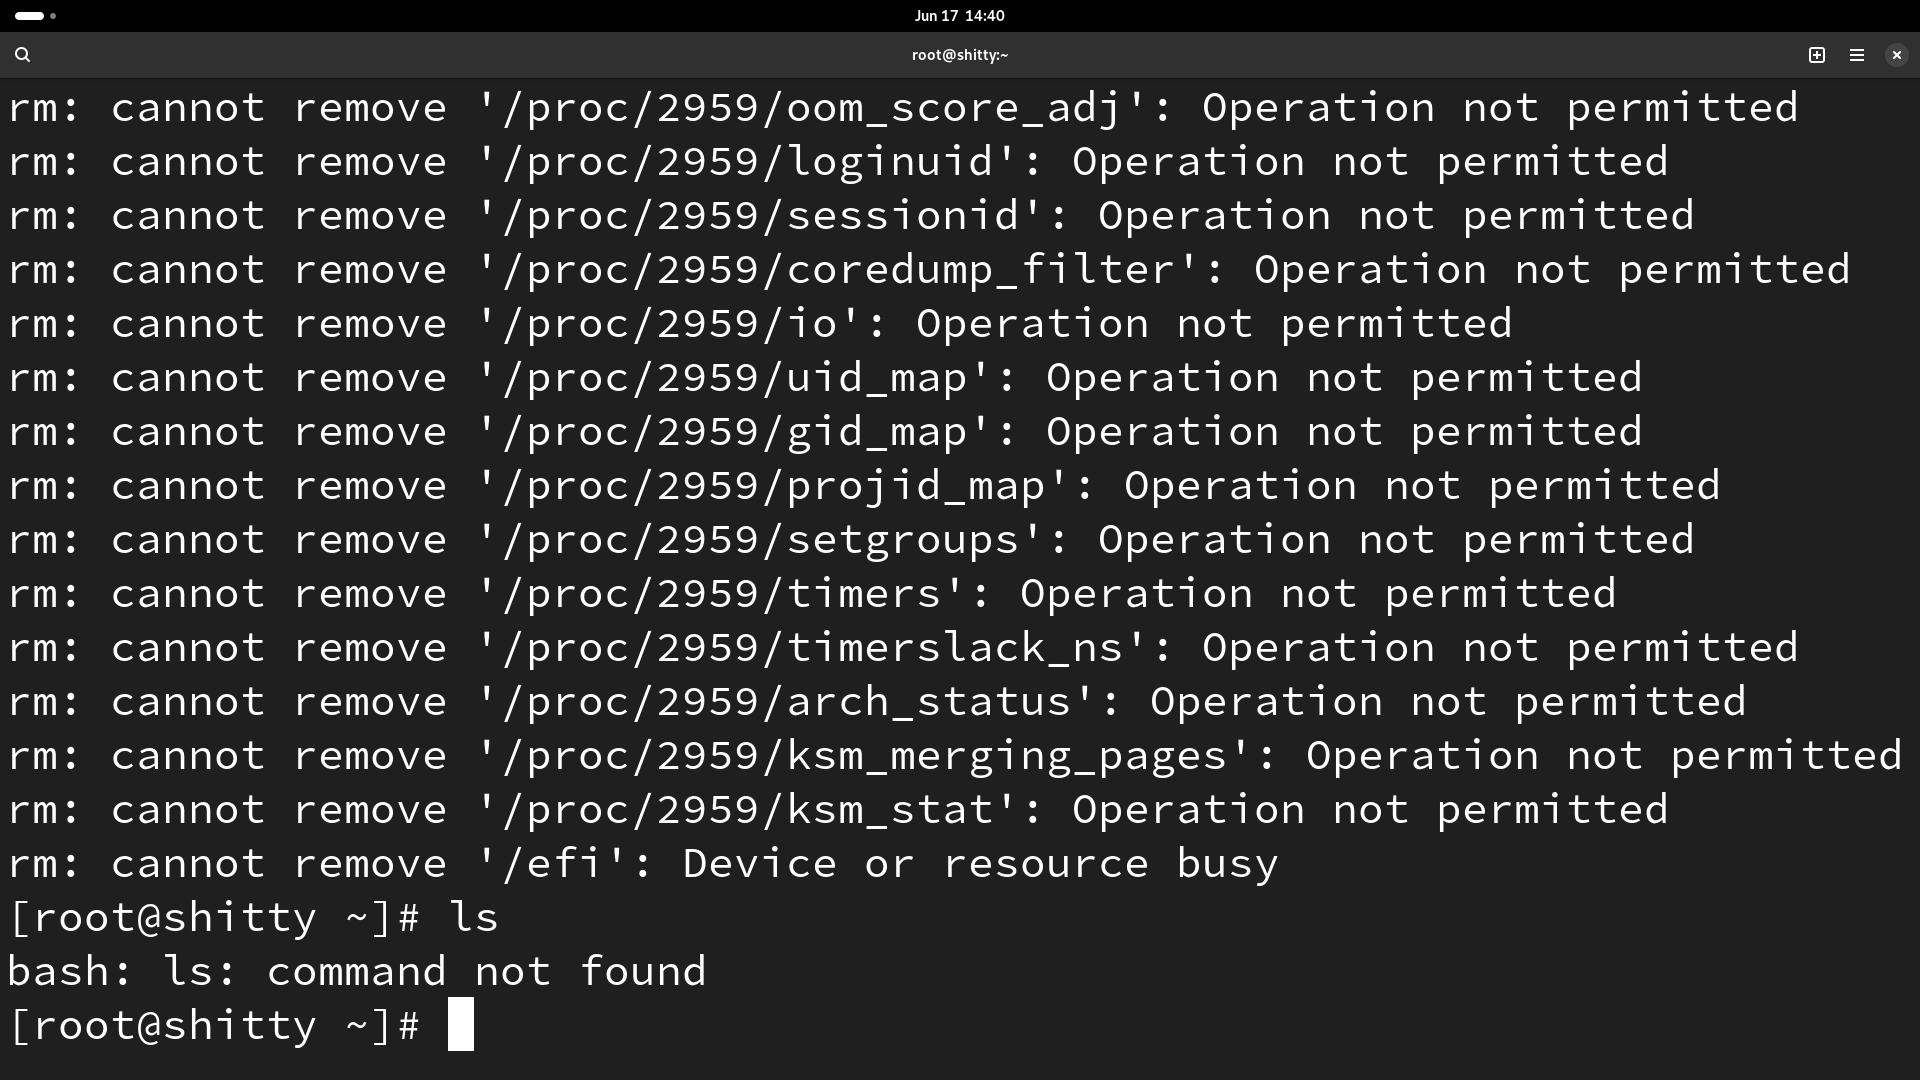Click the new tab icon on the right

[x=1817, y=55]
